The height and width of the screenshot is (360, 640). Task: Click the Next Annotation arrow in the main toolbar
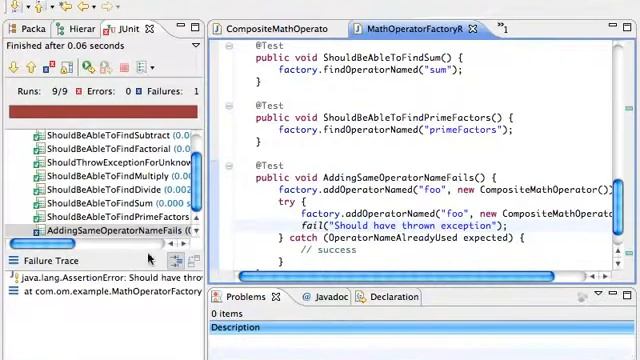click(15, 6)
